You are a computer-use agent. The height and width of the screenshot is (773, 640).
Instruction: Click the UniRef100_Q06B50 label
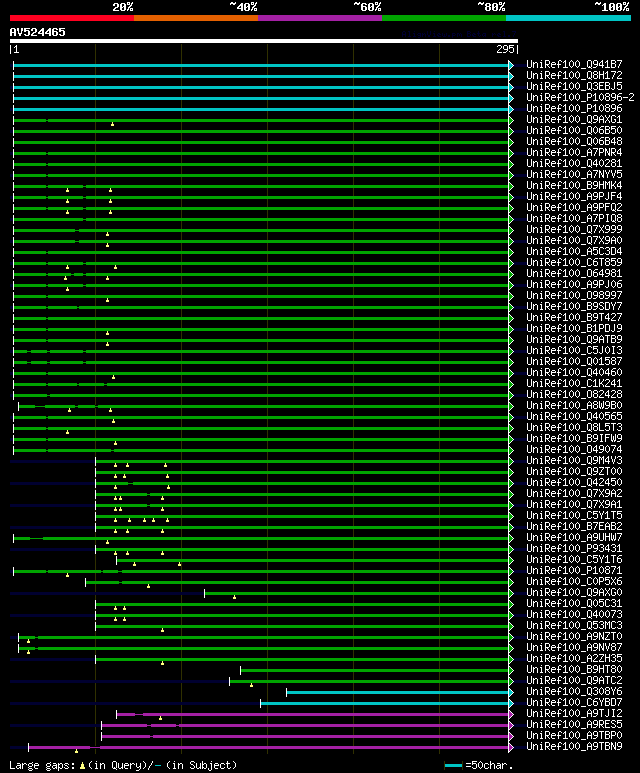coord(574,131)
